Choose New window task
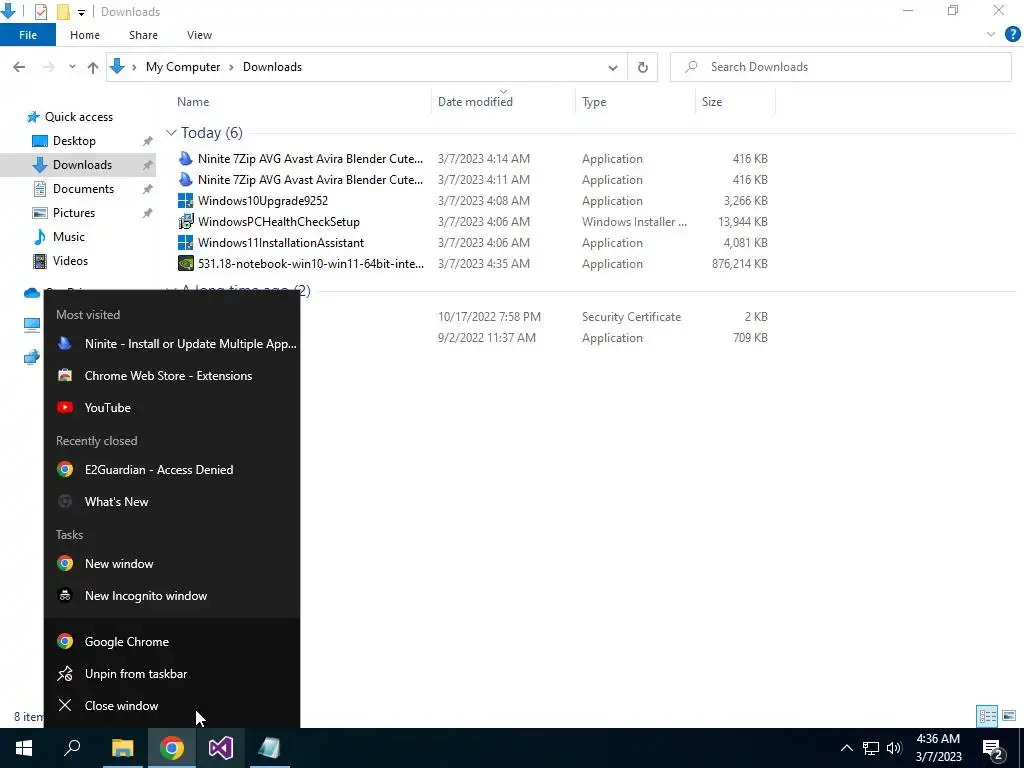 172,564
